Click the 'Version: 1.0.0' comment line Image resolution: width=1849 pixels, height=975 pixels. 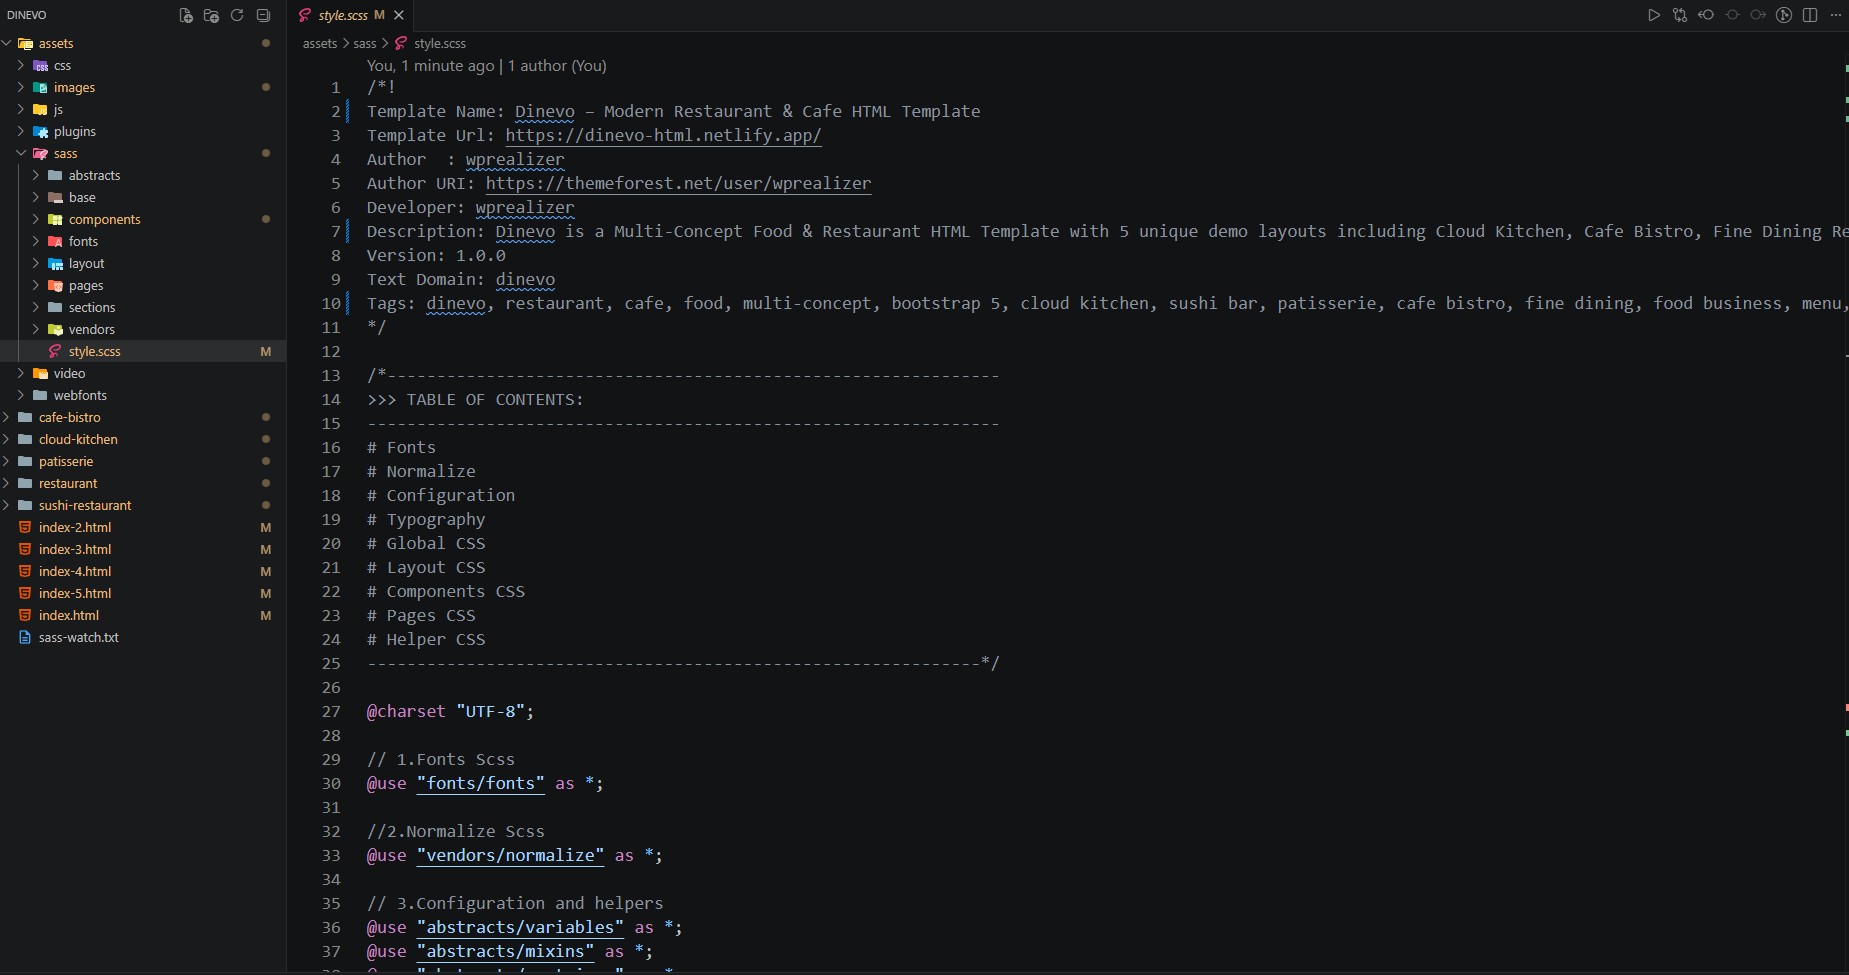tap(436, 255)
